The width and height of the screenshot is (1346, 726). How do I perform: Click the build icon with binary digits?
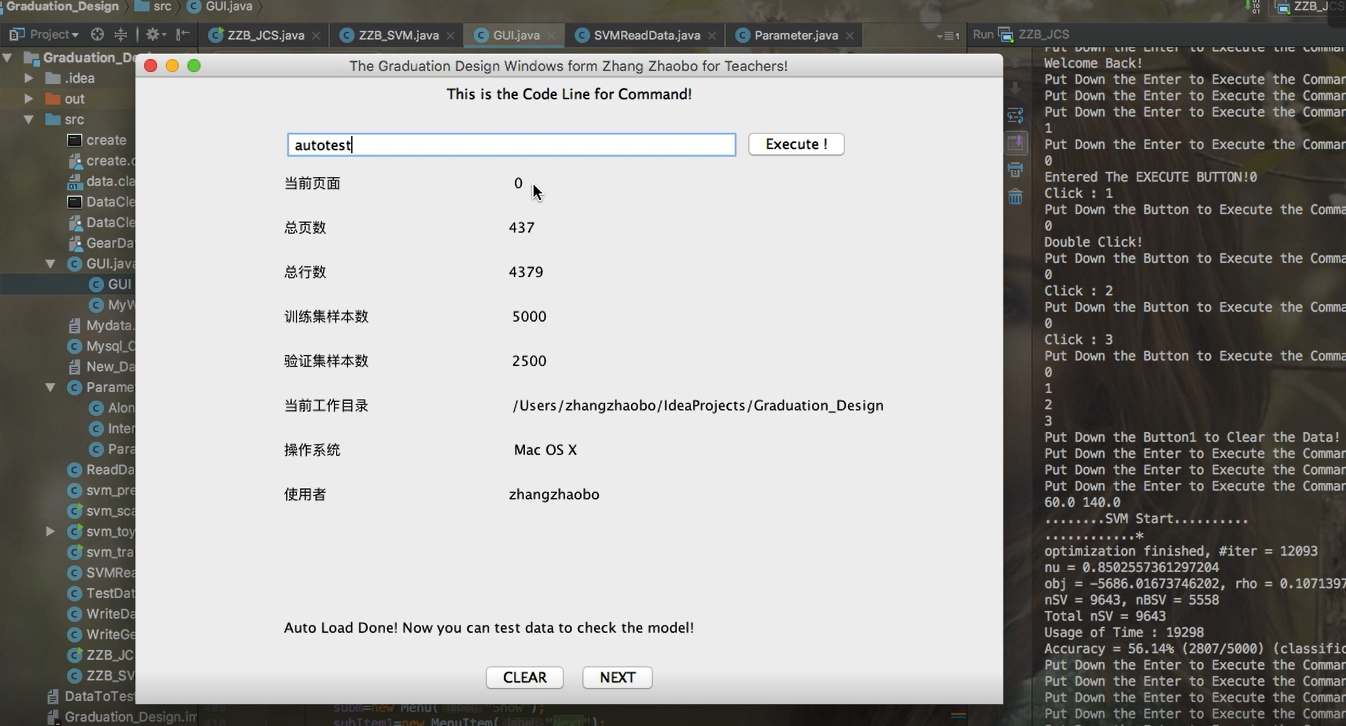click(1253, 6)
